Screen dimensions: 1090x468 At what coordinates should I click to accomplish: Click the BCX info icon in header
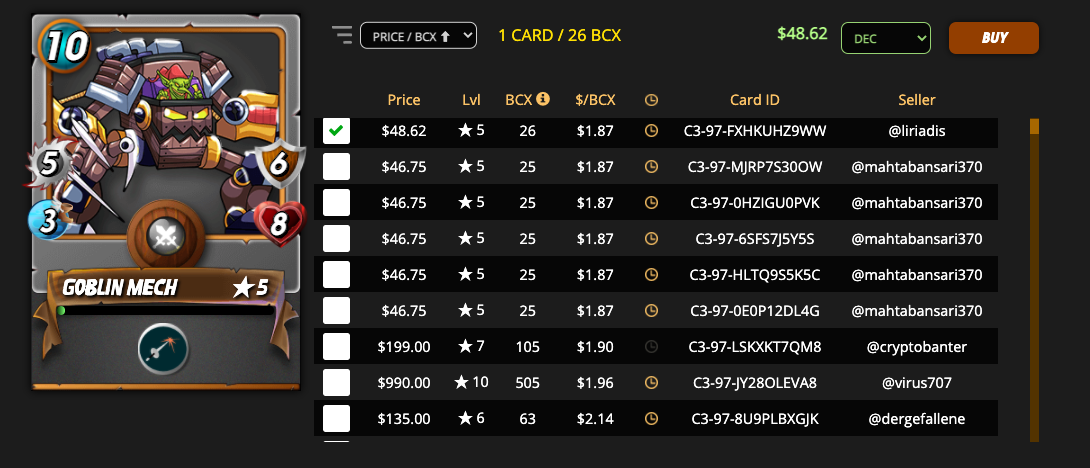click(543, 99)
